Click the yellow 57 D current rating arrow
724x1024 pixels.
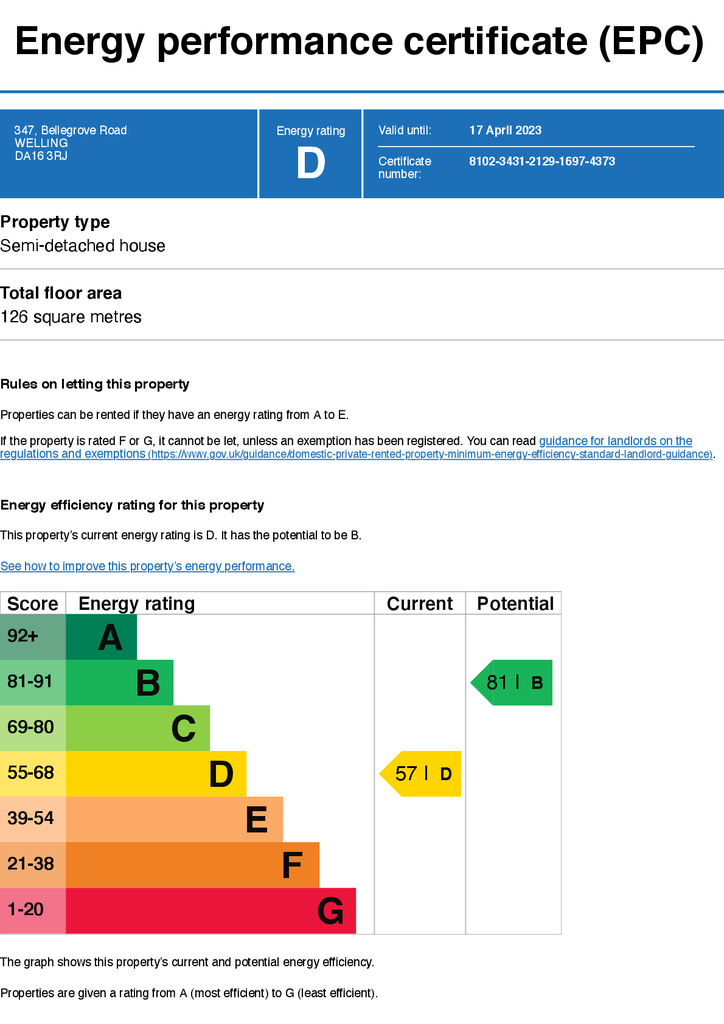(x=420, y=774)
